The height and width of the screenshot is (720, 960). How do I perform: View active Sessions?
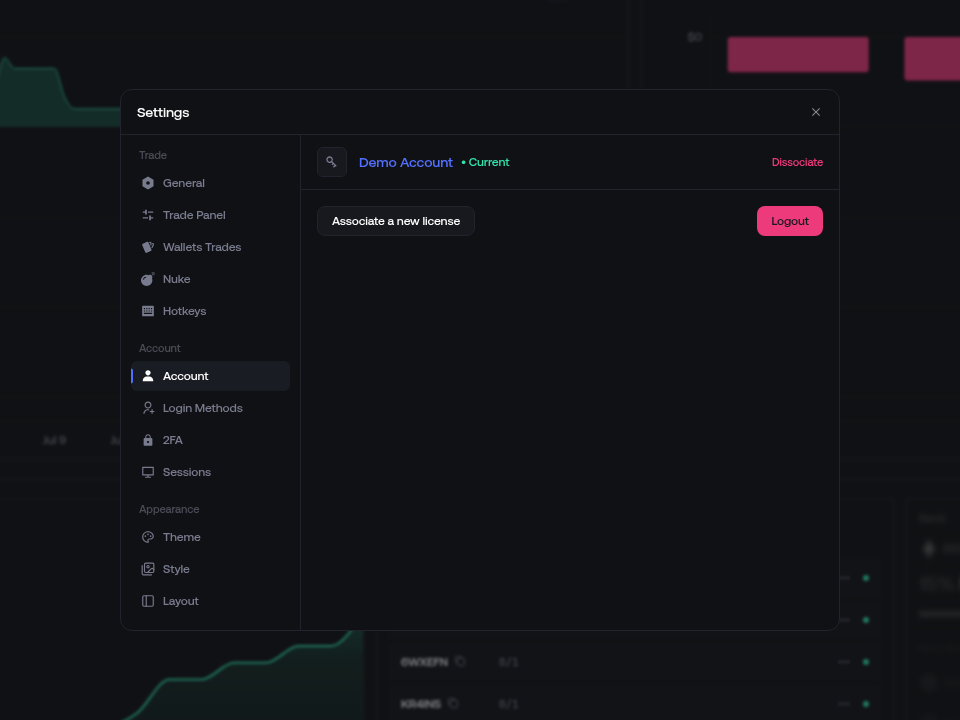pyautogui.click(x=210, y=472)
